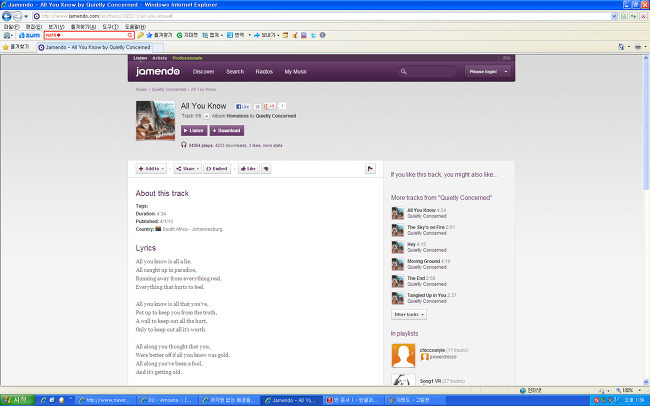Open the Track 1/6 small dropdown
The image size is (650, 406).
click(206, 116)
